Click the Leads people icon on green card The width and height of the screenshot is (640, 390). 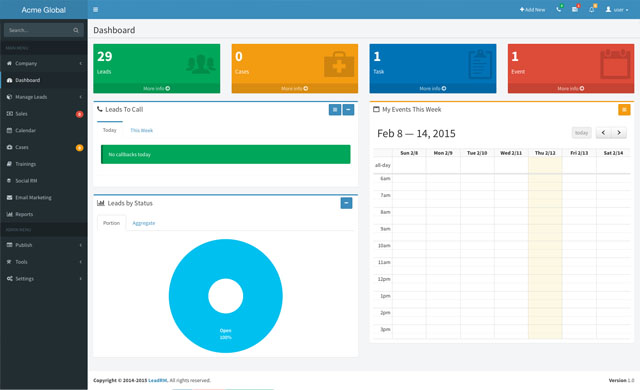click(201, 64)
